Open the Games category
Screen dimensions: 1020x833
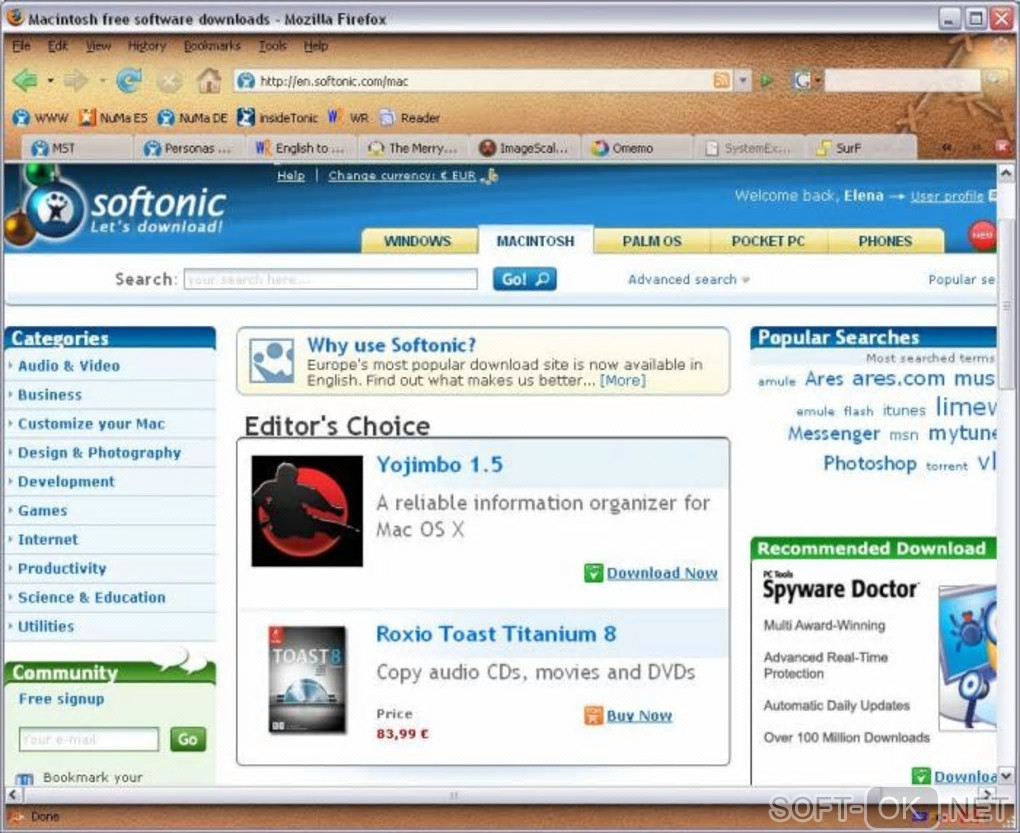point(42,510)
